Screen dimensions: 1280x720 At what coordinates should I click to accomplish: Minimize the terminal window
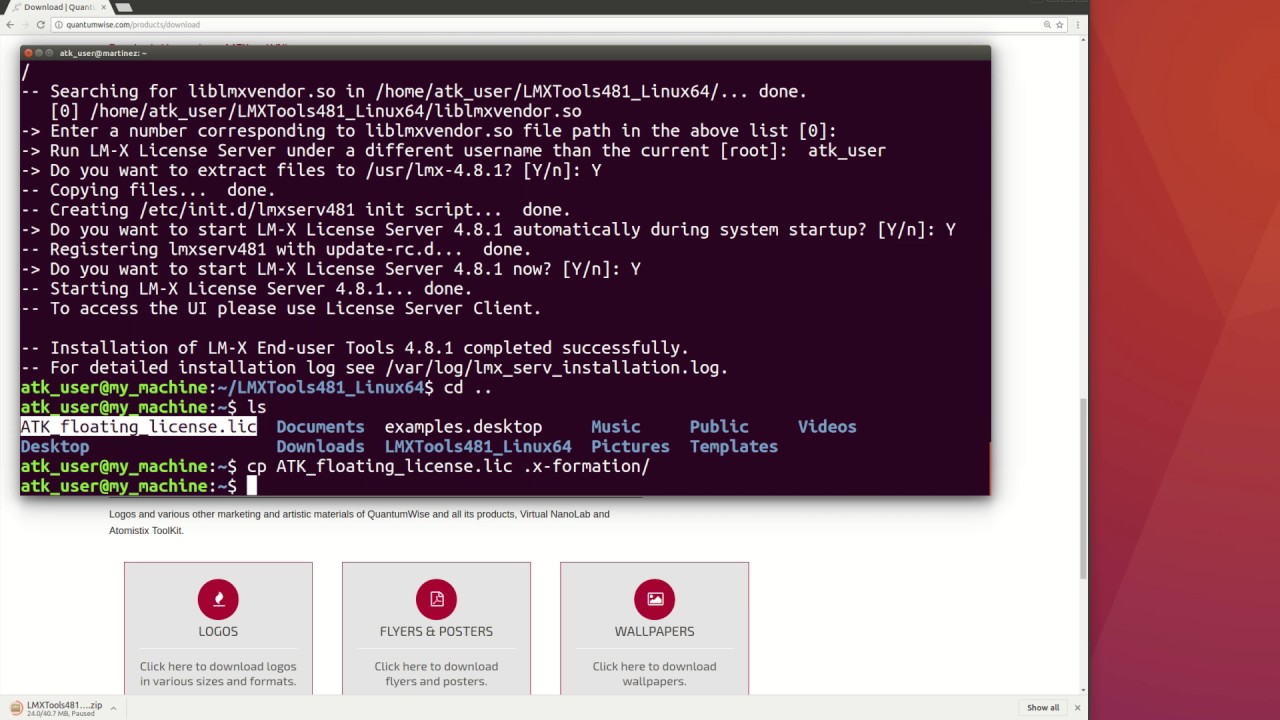(39, 53)
